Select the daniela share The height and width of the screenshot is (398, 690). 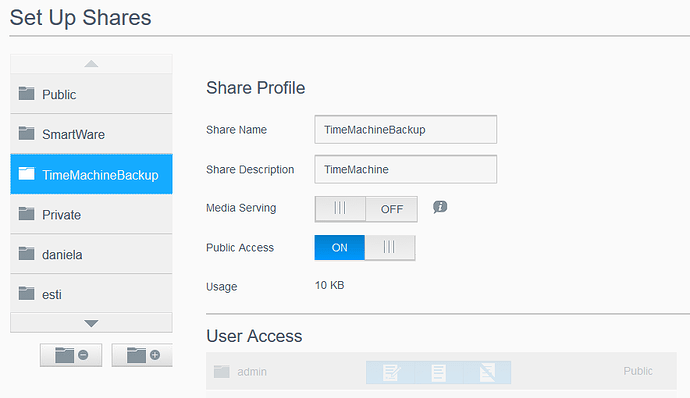click(91, 254)
